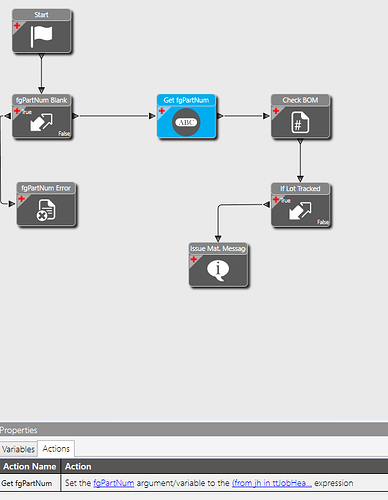The image size is (388, 500).
Task: Click the Action Name column header
Action: click(30, 467)
